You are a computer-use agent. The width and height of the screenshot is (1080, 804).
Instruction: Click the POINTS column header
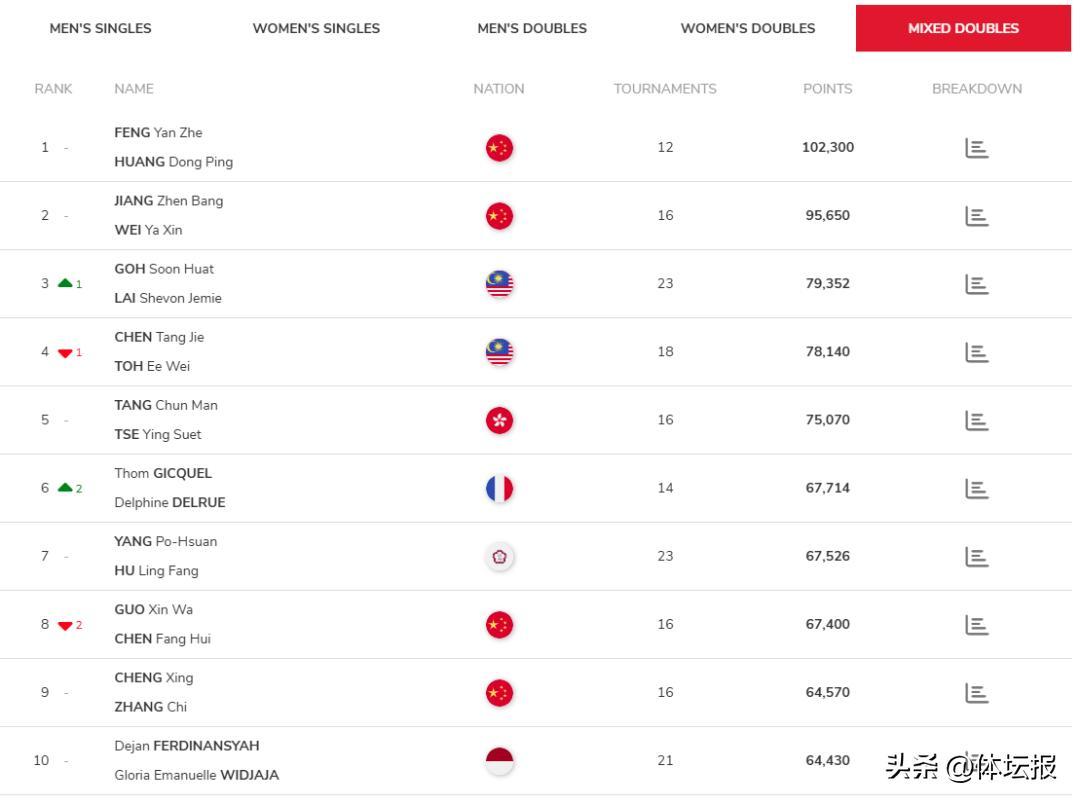point(827,89)
